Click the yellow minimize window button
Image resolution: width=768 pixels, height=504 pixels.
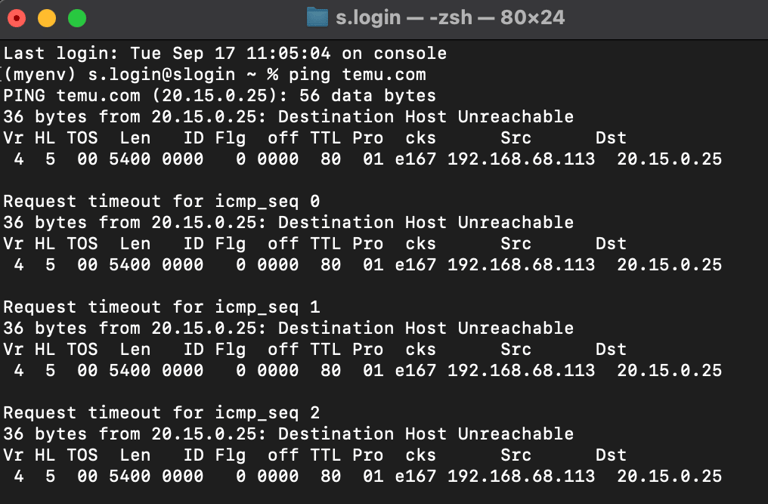47,19
